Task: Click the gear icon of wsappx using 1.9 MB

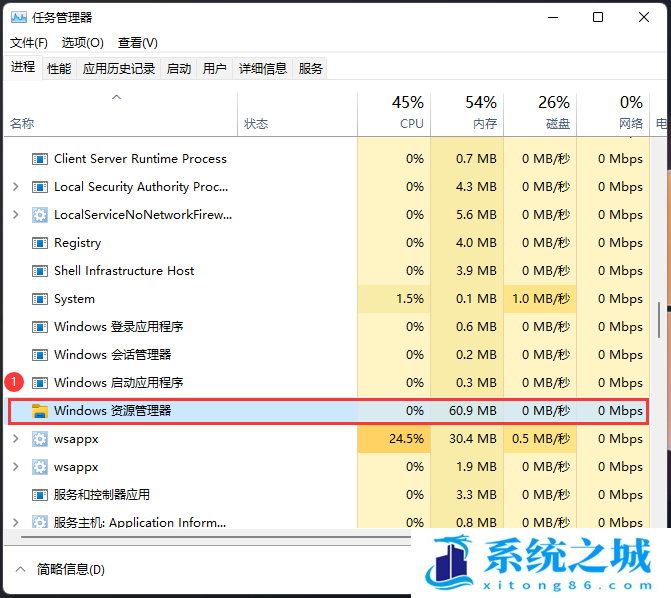Action: coord(40,467)
